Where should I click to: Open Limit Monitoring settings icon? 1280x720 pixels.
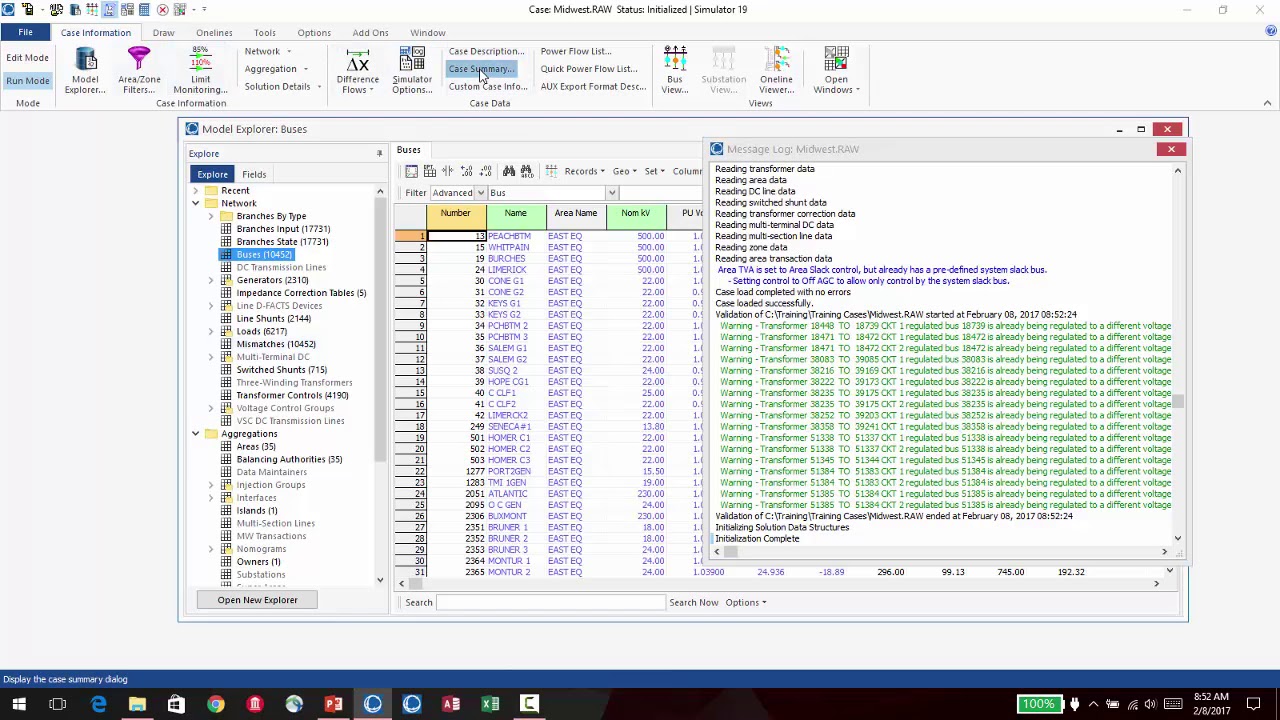tap(200, 62)
